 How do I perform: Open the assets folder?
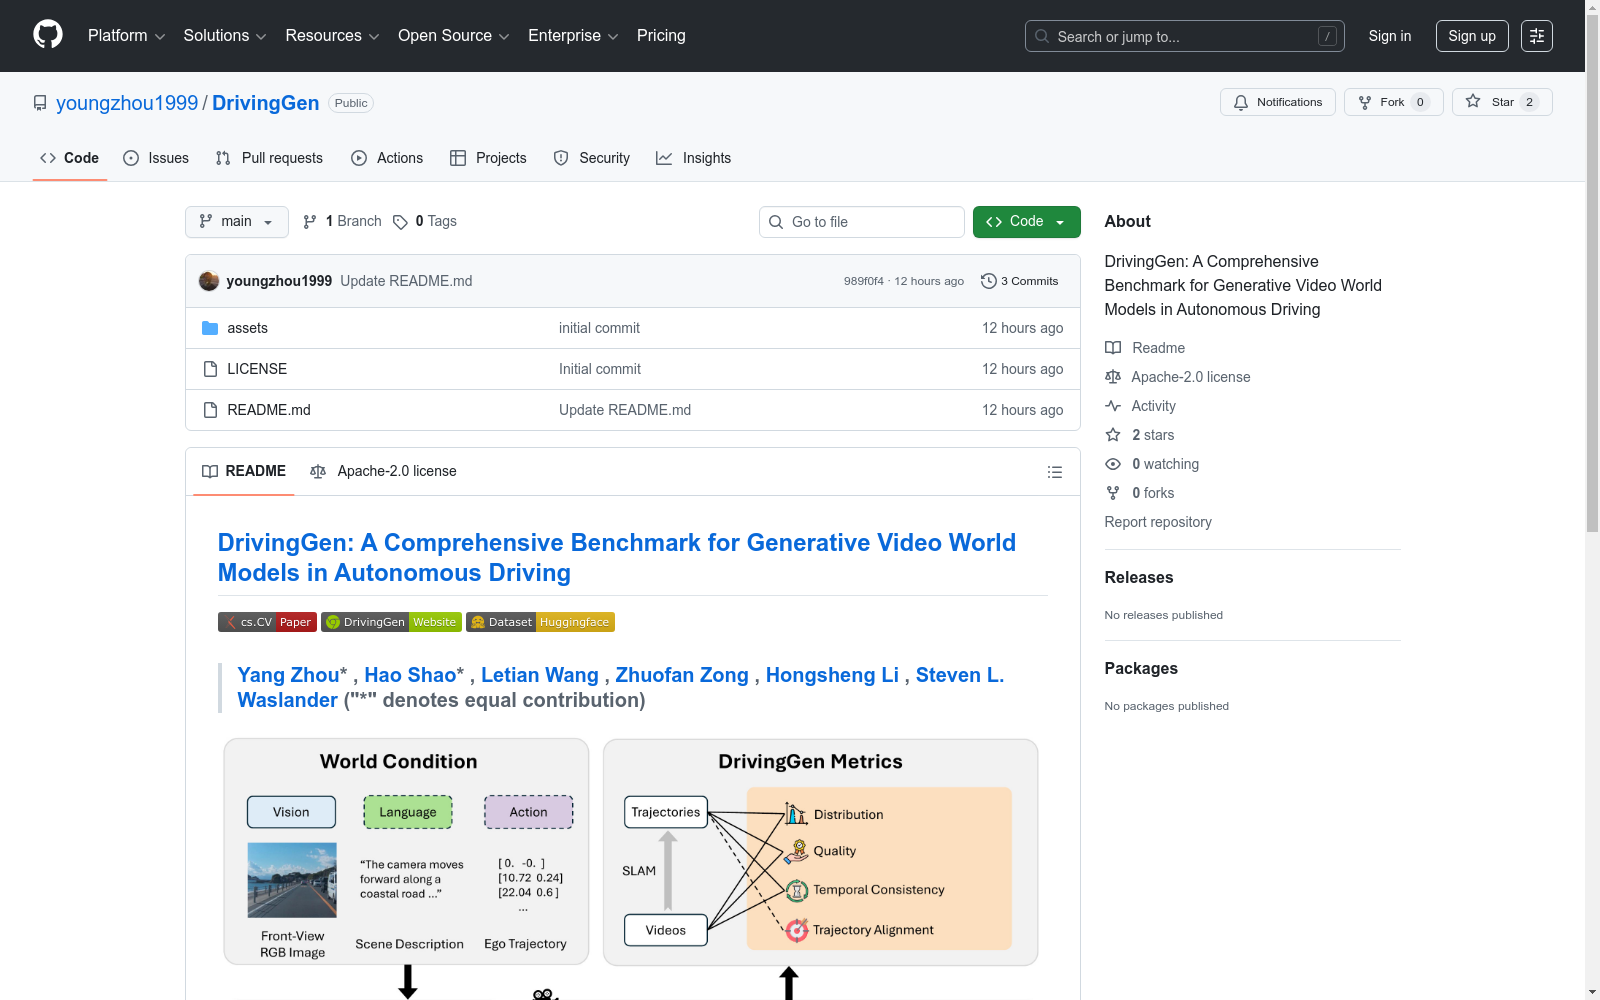[x=247, y=328]
